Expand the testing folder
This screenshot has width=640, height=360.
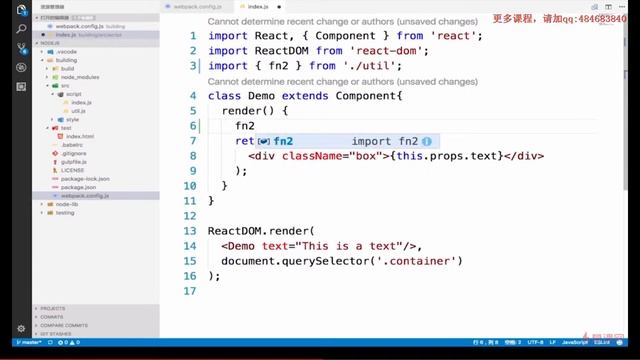coord(96,213)
